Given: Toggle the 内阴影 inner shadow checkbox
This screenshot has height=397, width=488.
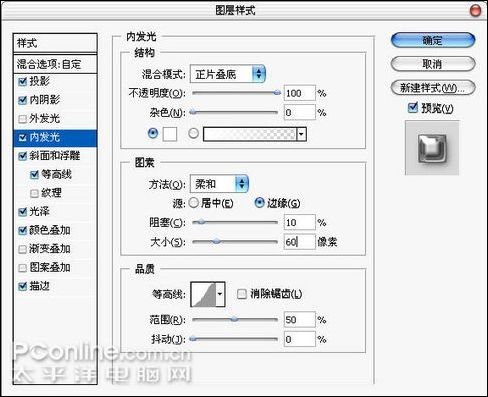Looking at the screenshot, I should [x=22, y=100].
